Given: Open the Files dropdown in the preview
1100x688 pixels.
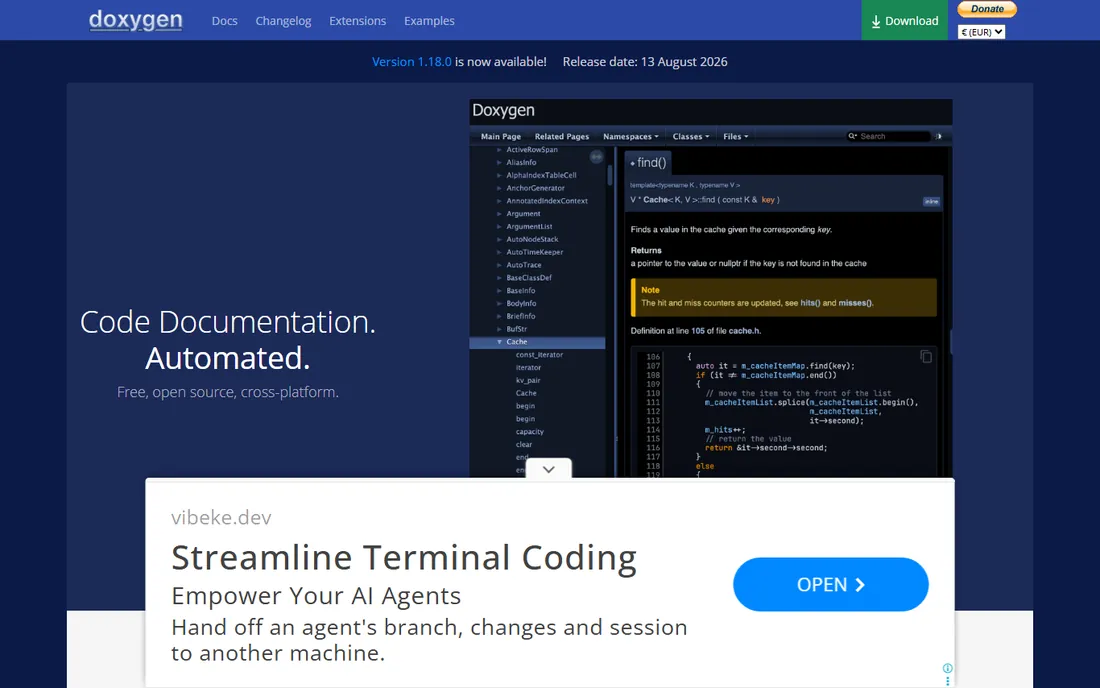Looking at the screenshot, I should pos(736,137).
